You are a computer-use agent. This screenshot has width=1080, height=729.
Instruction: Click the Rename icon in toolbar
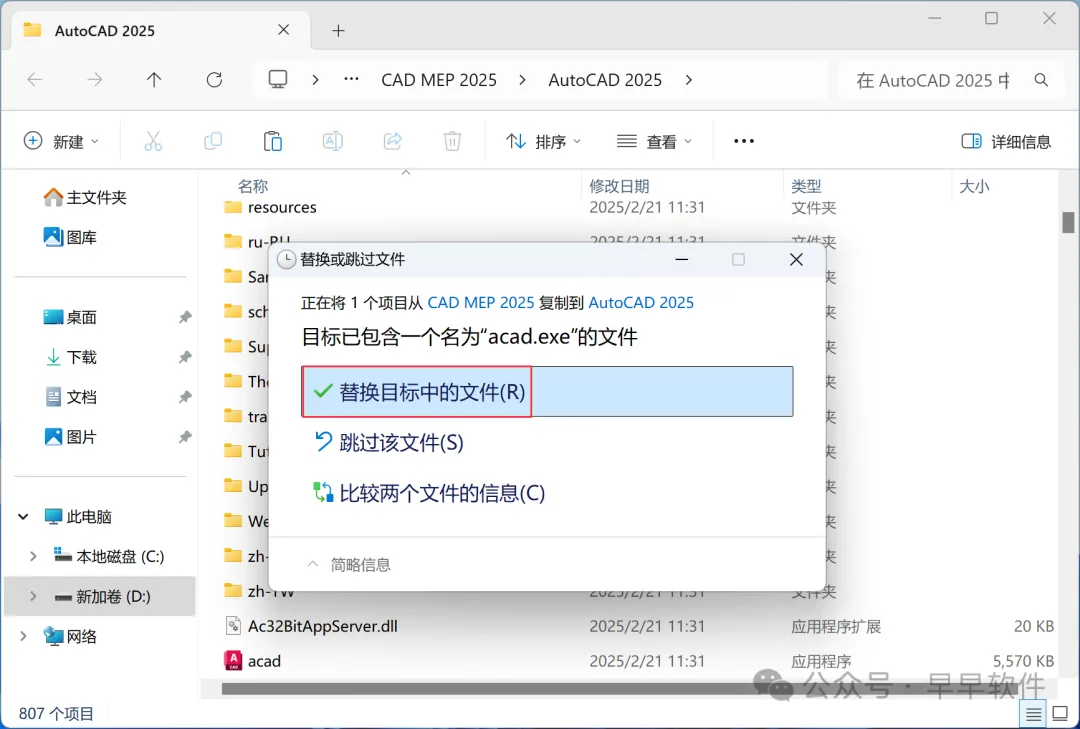pyautogui.click(x=333, y=141)
